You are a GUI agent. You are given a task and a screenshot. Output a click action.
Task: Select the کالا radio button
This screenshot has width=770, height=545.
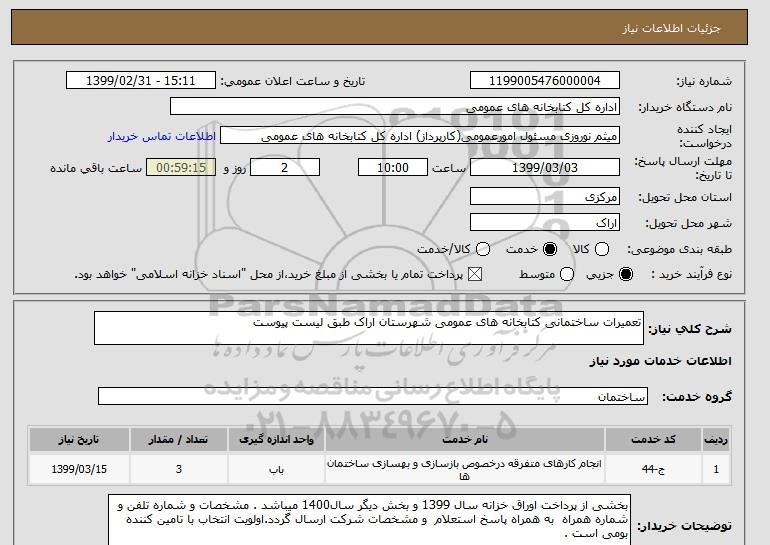[602, 249]
